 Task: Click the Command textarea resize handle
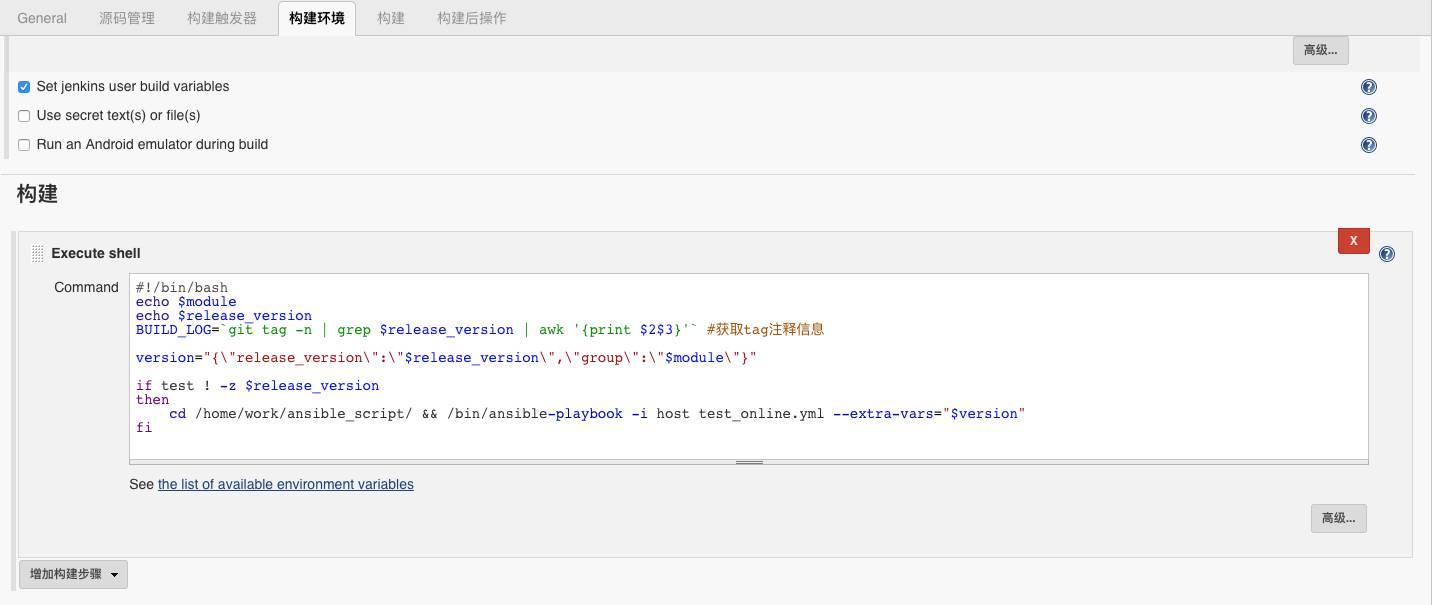749,462
